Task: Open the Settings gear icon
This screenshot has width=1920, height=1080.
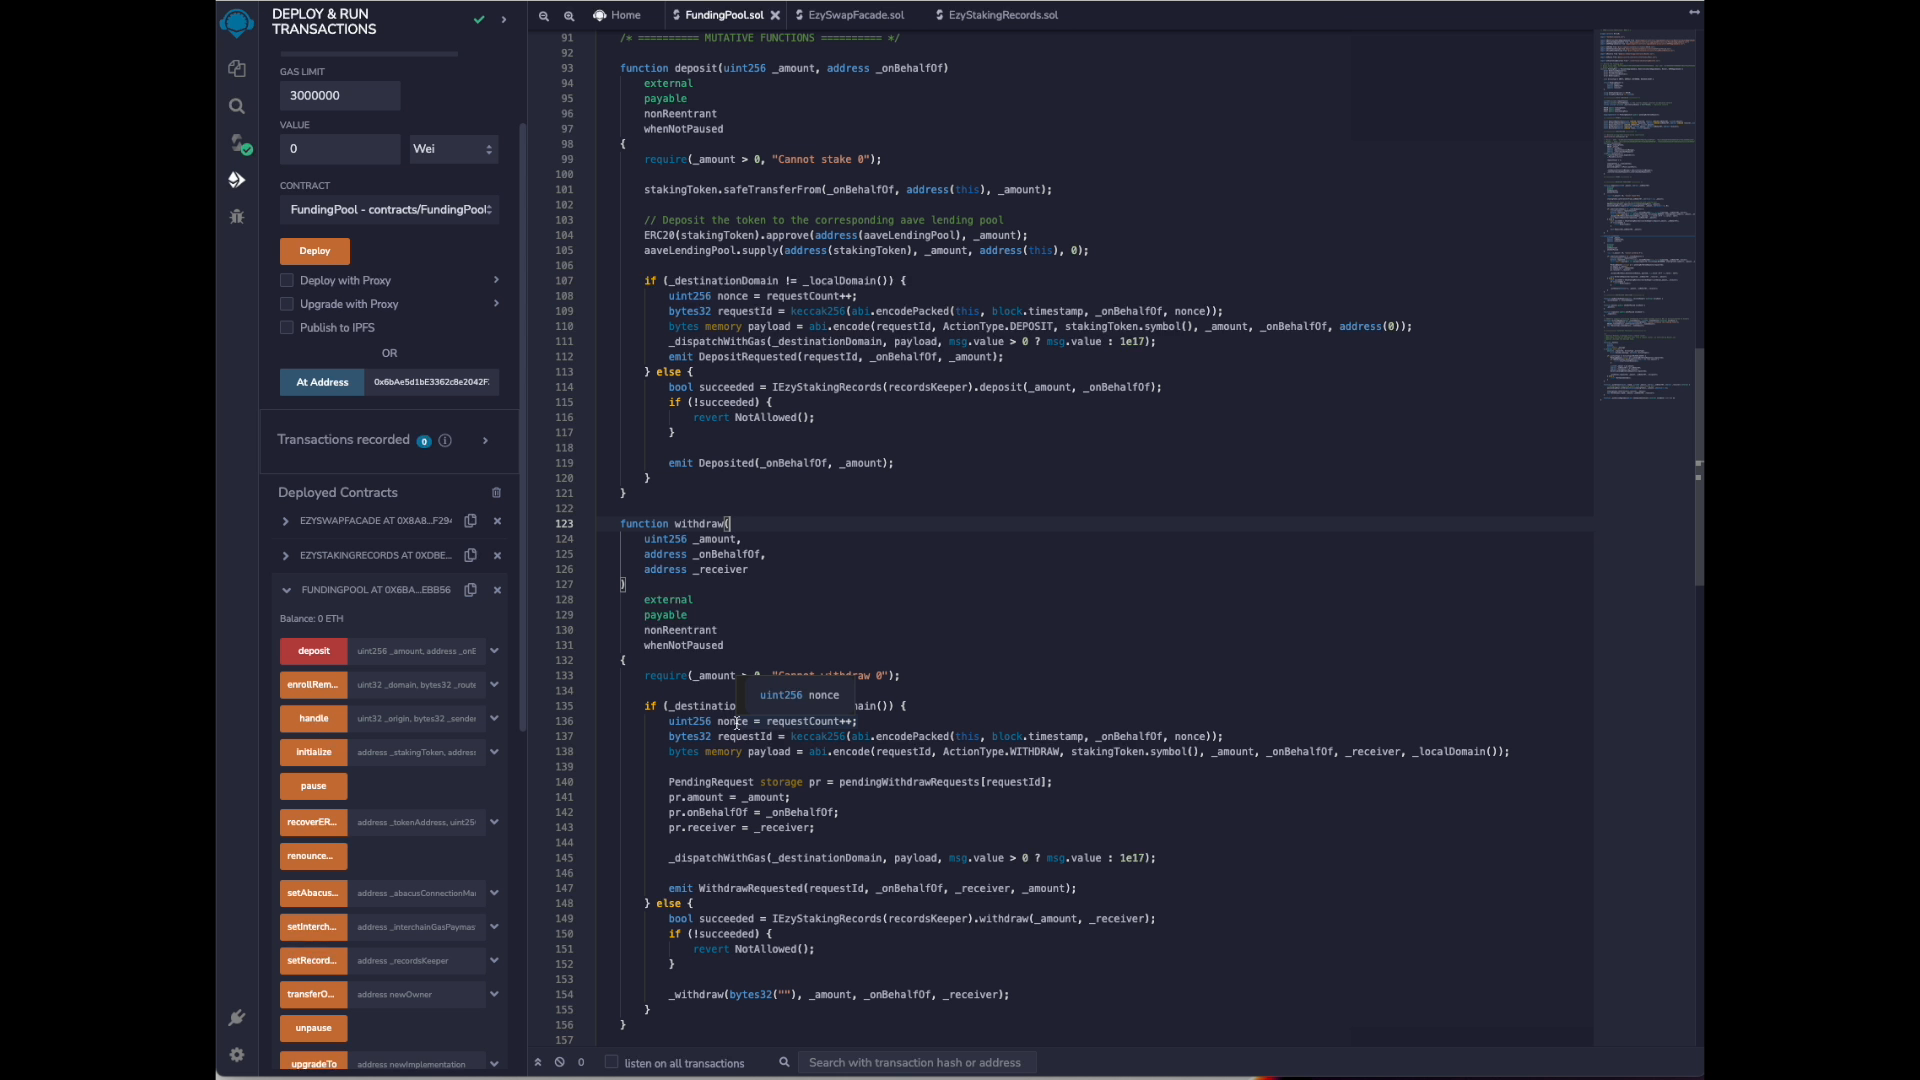Action: (x=237, y=1055)
